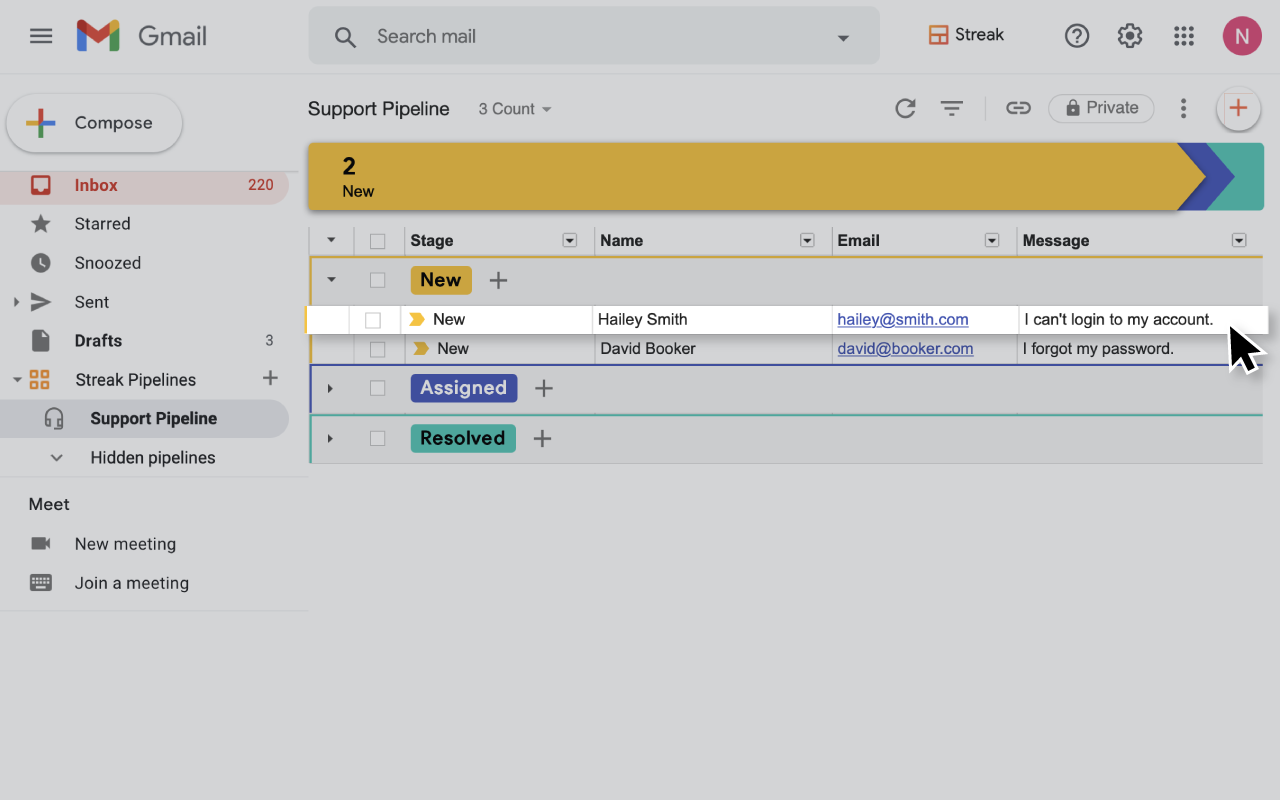Open the Google apps grid
The width and height of the screenshot is (1280, 800).
click(x=1184, y=36)
